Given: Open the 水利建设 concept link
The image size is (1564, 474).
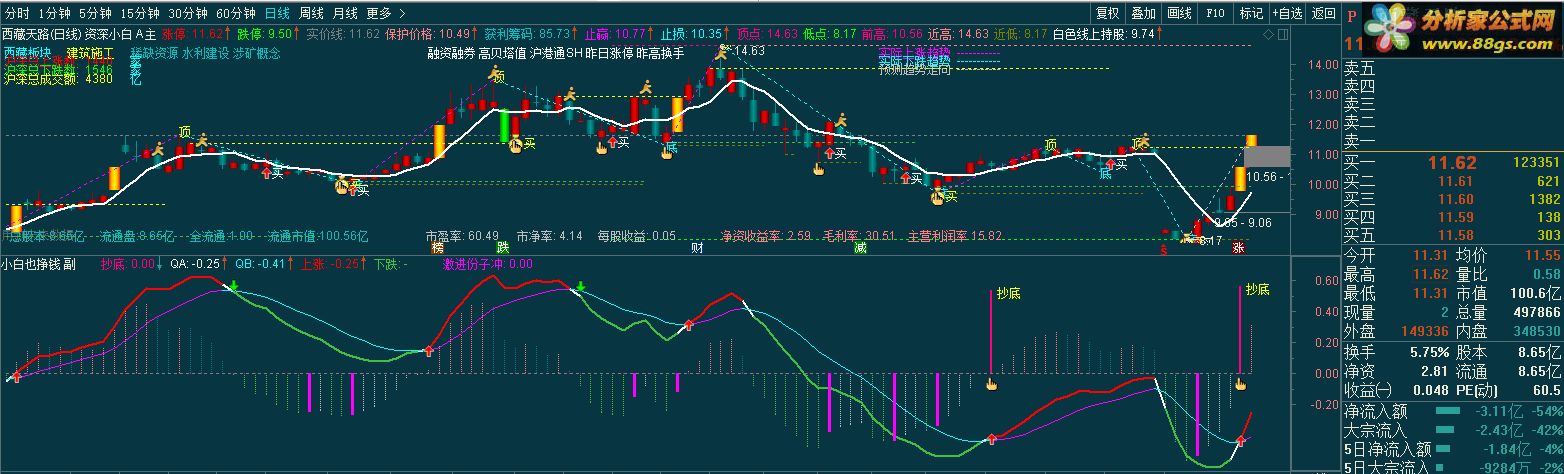Looking at the screenshot, I should (206, 52).
